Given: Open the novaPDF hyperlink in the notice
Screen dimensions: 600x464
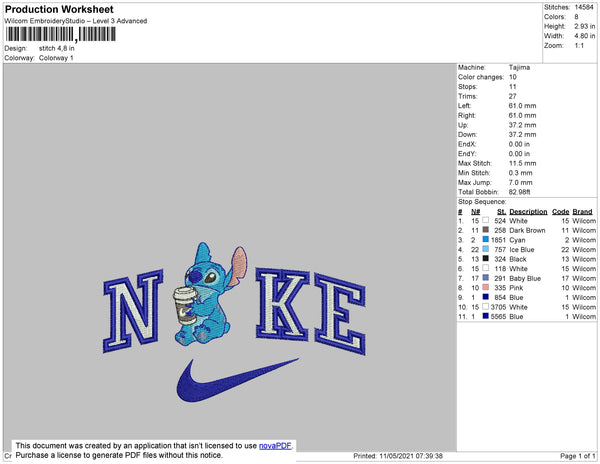Looking at the screenshot, I should click(275, 446).
